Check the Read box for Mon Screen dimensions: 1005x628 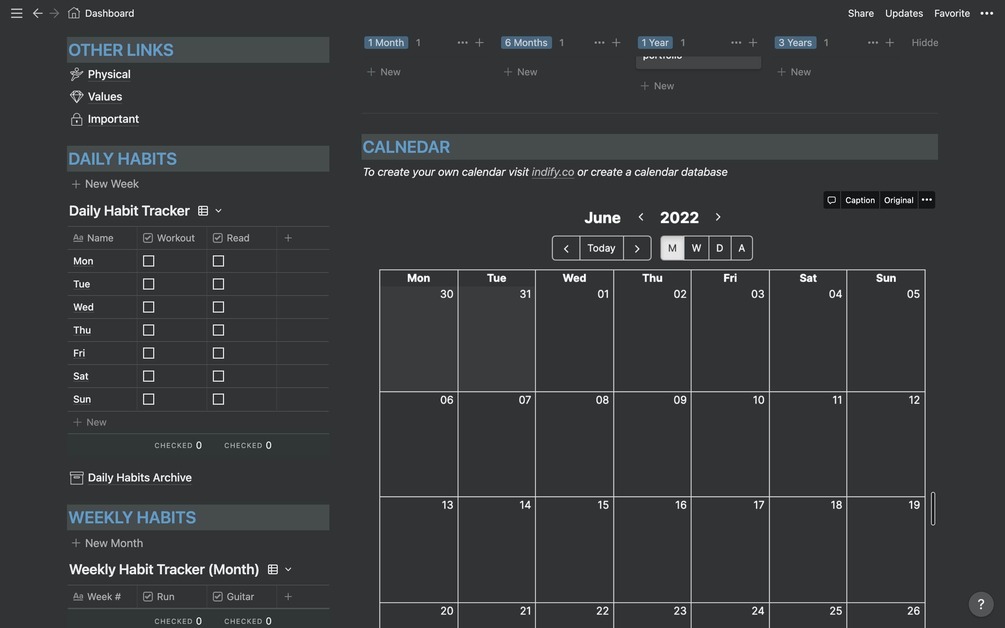pyautogui.click(x=219, y=261)
